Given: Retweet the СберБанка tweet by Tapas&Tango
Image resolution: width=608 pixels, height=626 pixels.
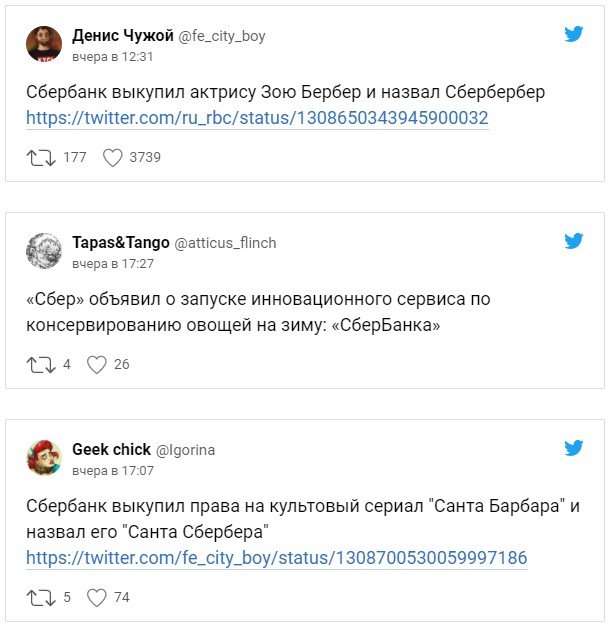Looking at the screenshot, I should pos(40,364).
